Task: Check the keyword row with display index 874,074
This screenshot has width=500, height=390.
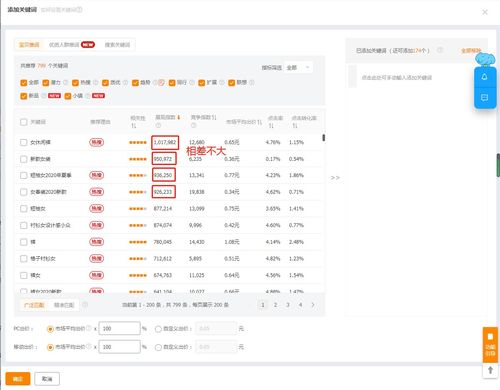Action: click(x=24, y=225)
